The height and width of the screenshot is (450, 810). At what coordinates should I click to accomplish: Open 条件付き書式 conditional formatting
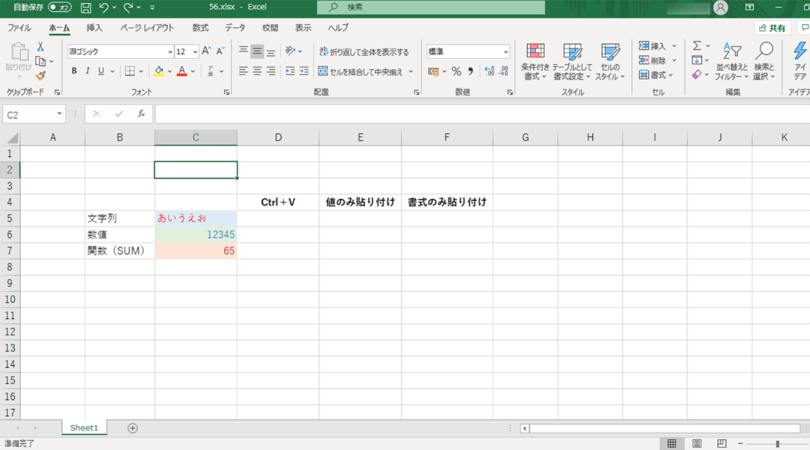[535, 62]
